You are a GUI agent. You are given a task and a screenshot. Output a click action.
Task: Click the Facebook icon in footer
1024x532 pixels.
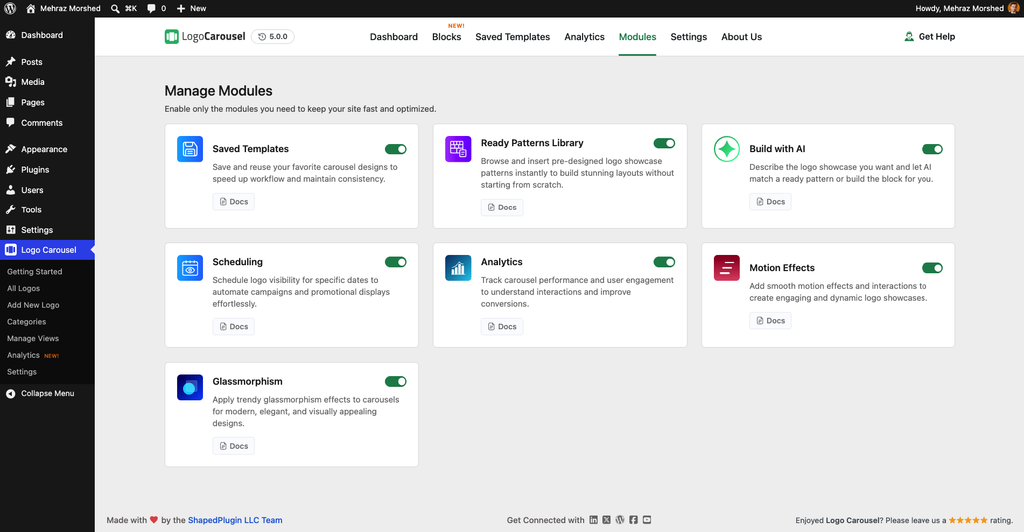tap(633, 520)
